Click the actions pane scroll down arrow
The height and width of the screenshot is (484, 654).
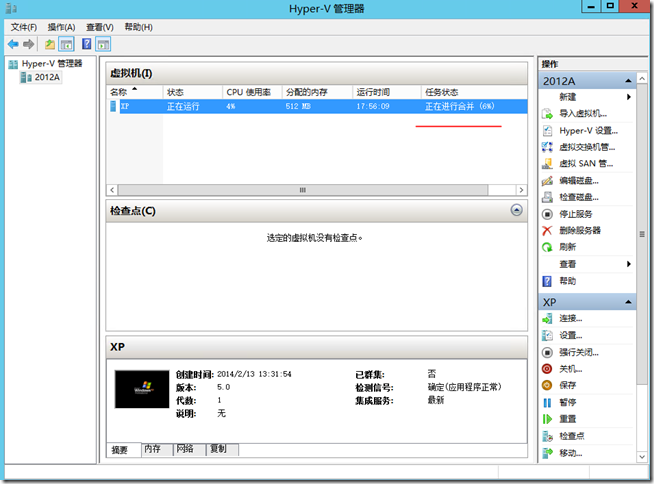[x=642, y=457]
